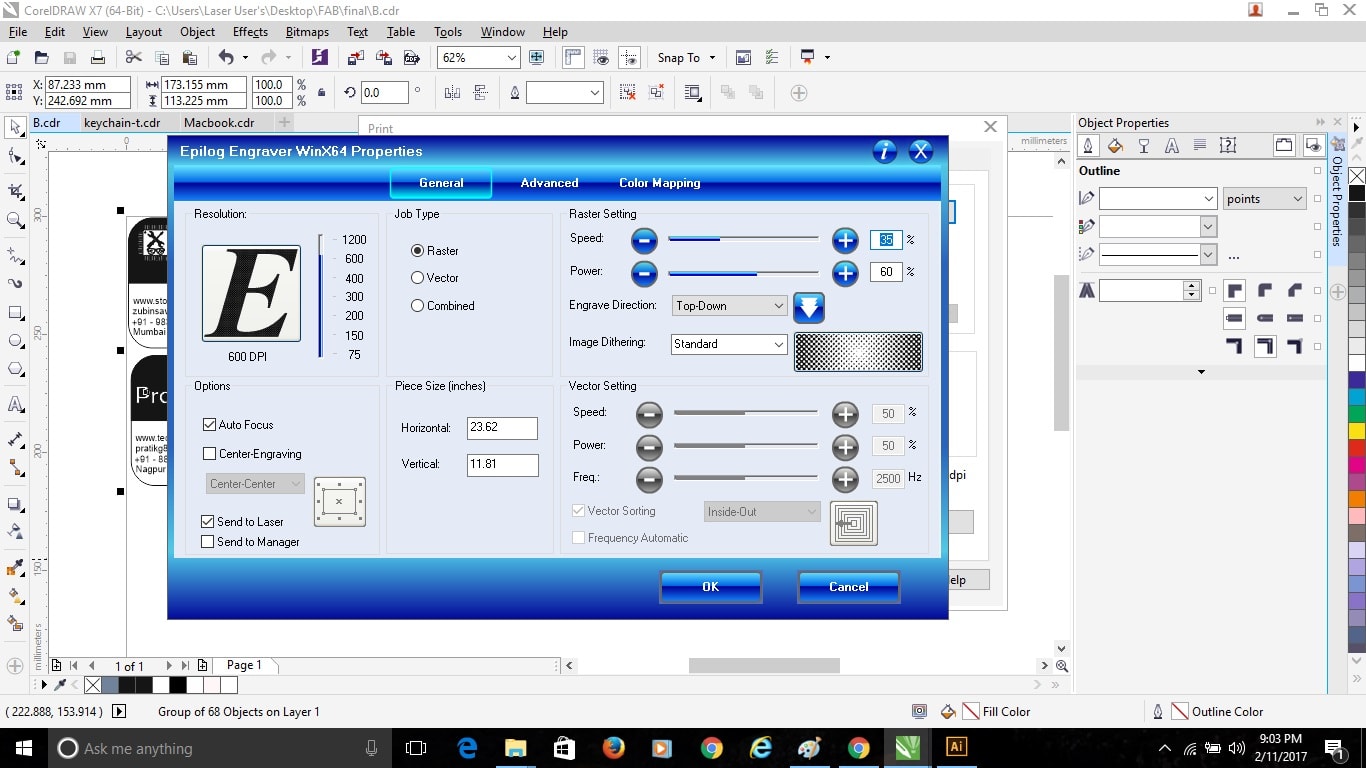
Task: Increase raster power with plus button
Action: coord(845,272)
